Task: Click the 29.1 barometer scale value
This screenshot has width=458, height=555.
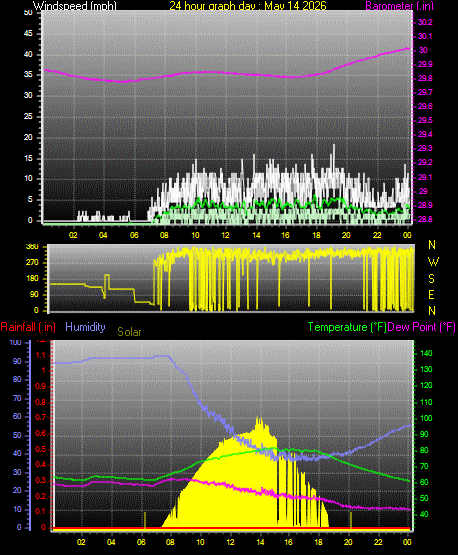Action: [x=425, y=177]
